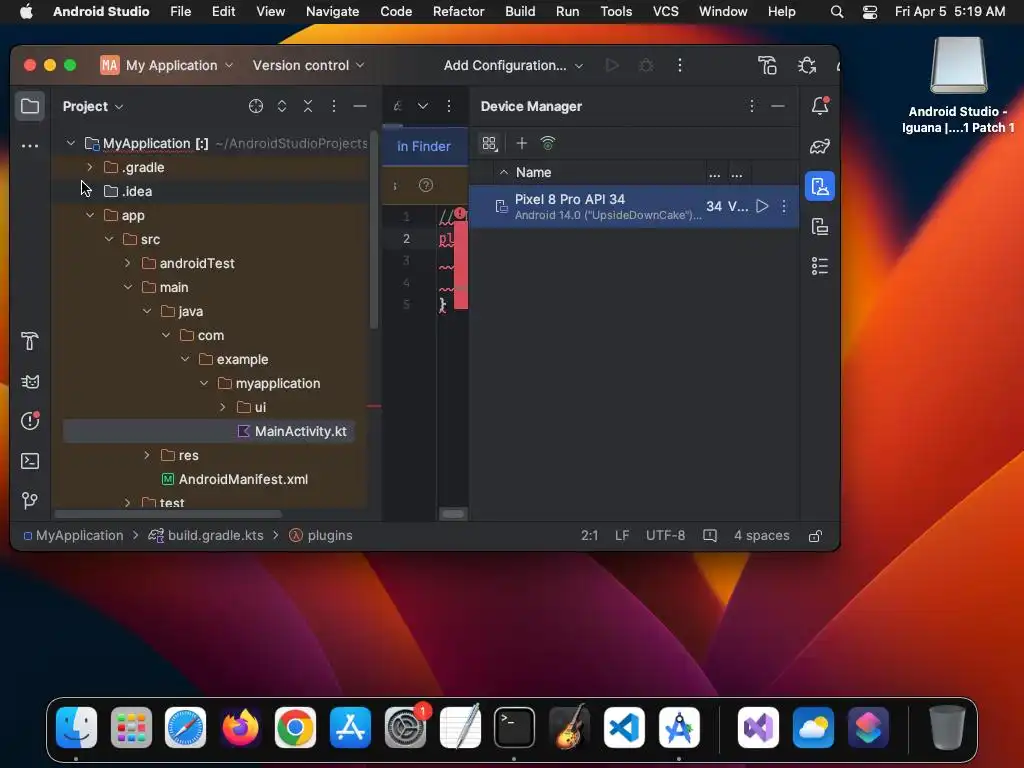The height and width of the screenshot is (768, 1024).
Task: Click Collapse All in Project panel
Action: (x=308, y=106)
